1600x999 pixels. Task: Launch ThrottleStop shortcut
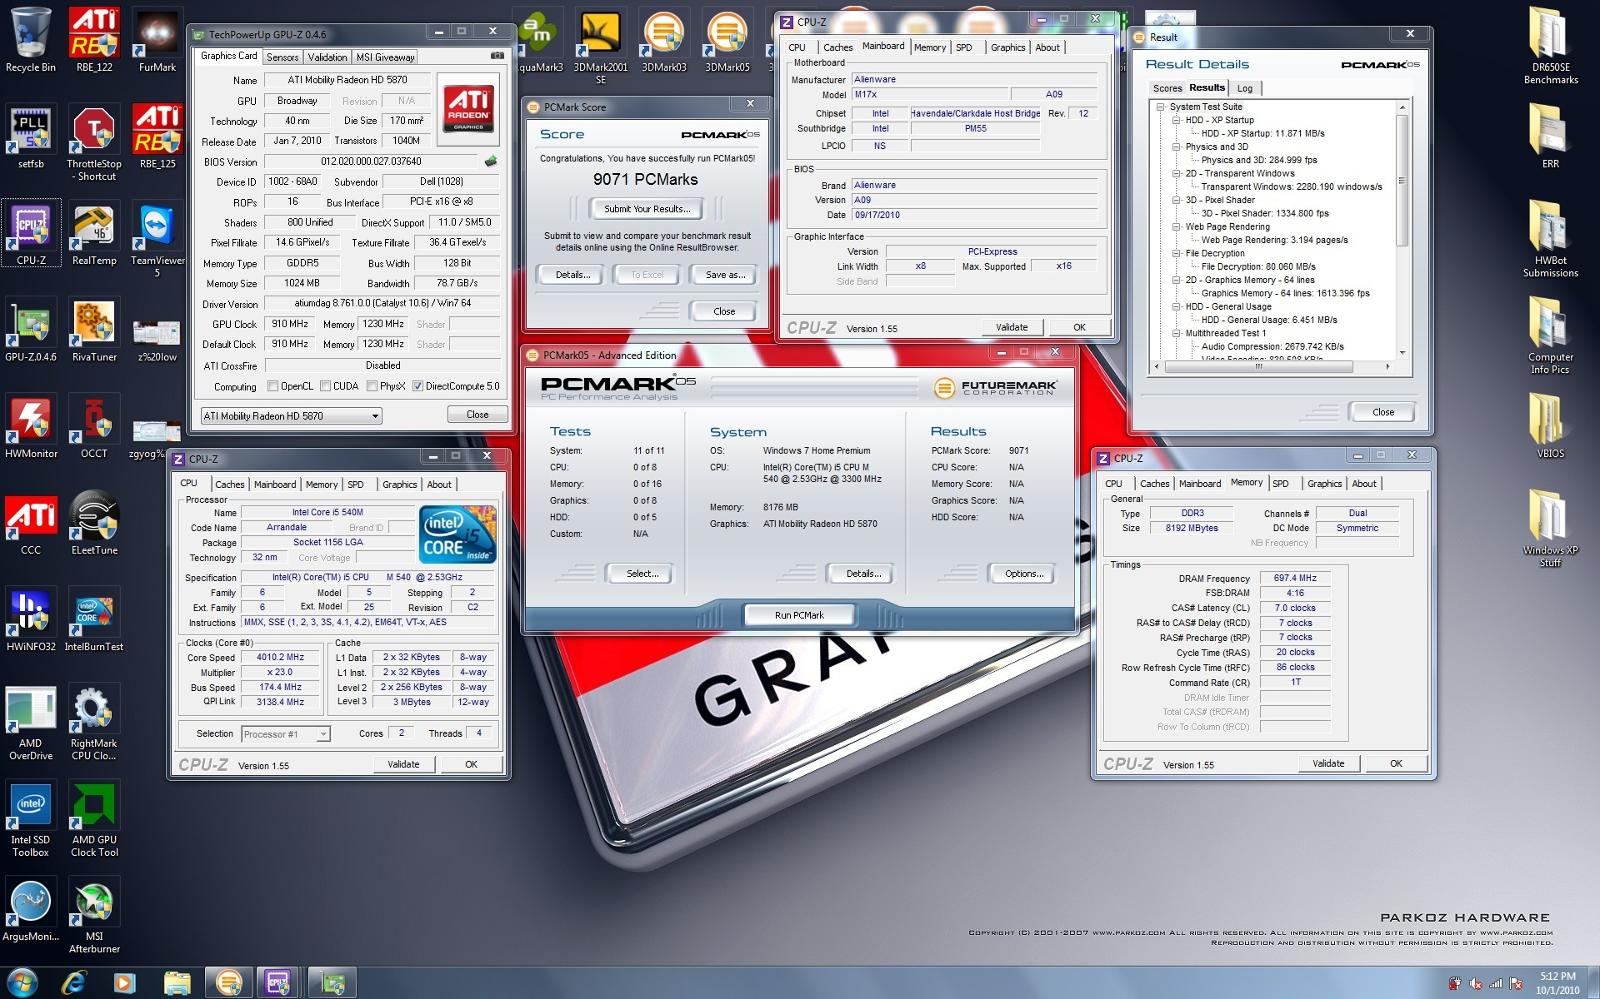[x=94, y=143]
